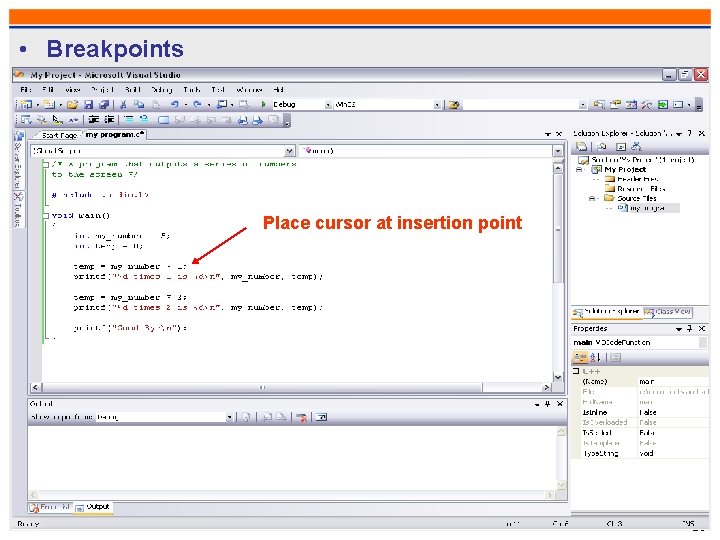Select the Header Files folder
Image resolution: width=720 pixels, height=540 pixels.
[x=632, y=179]
